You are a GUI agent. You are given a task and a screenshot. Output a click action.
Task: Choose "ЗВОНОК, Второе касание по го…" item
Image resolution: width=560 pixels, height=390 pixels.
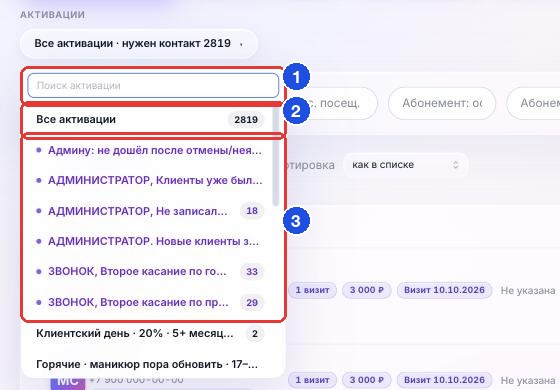pos(150,272)
